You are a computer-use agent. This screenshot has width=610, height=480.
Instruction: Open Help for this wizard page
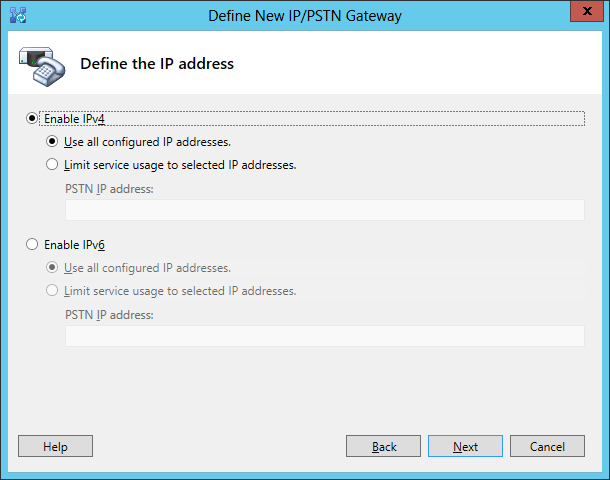click(55, 447)
